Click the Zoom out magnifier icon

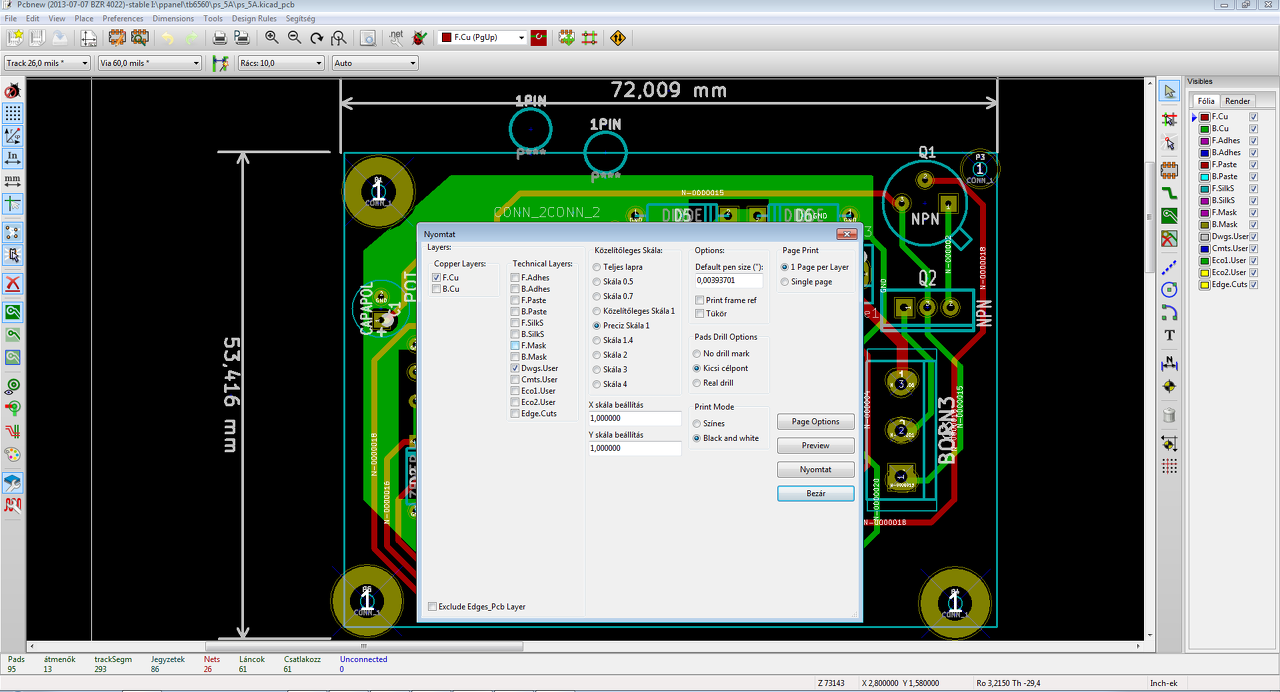pos(294,38)
